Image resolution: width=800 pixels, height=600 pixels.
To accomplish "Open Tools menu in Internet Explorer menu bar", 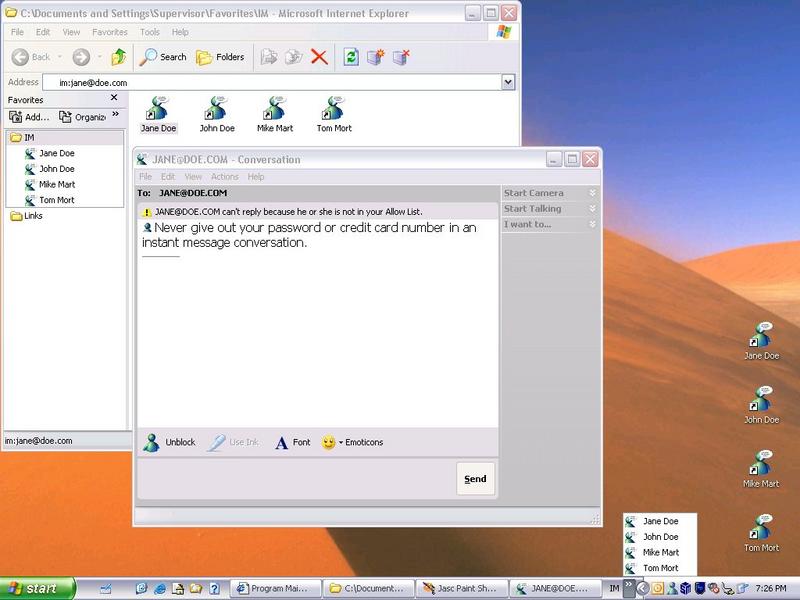I will point(150,32).
